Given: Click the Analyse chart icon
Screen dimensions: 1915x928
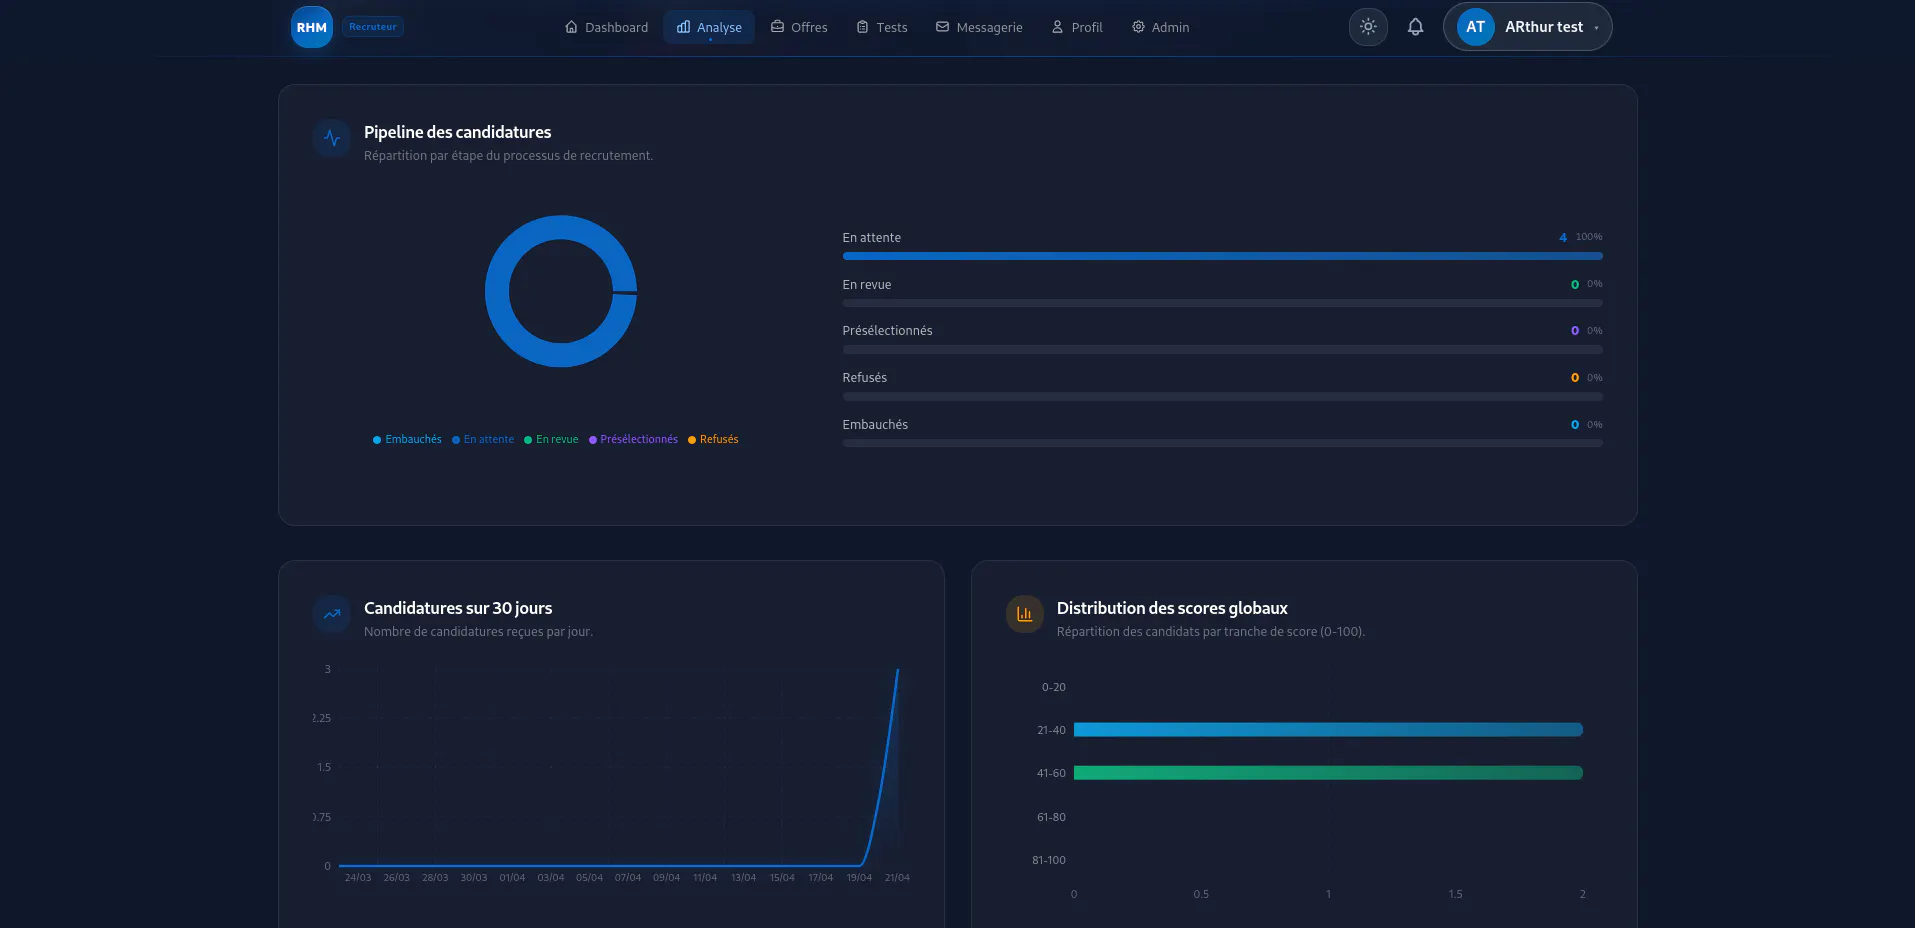Looking at the screenshot, I should pos(683,27).
